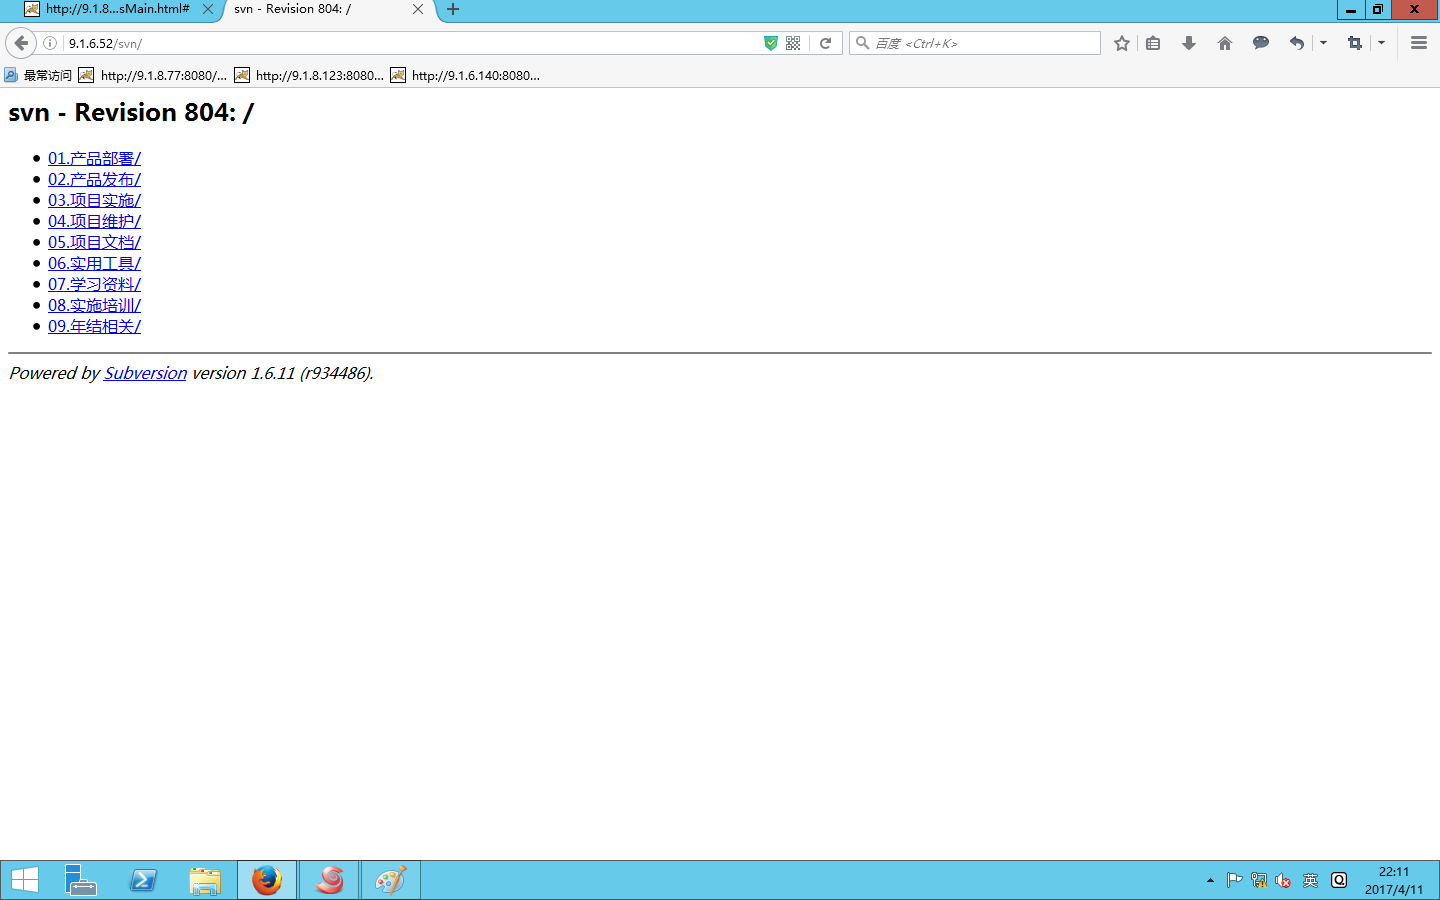
Task: Open the 09.年结相关/ folder link
Action: pos(94,326)
